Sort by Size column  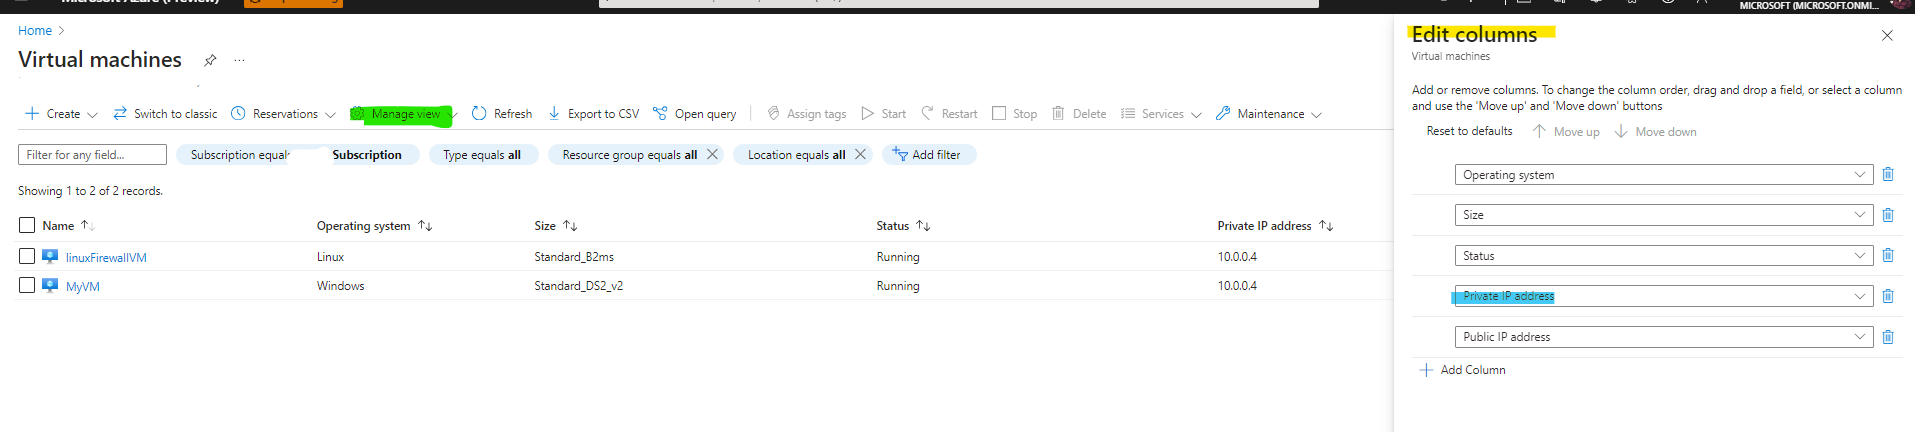click(x=555, y=226)
